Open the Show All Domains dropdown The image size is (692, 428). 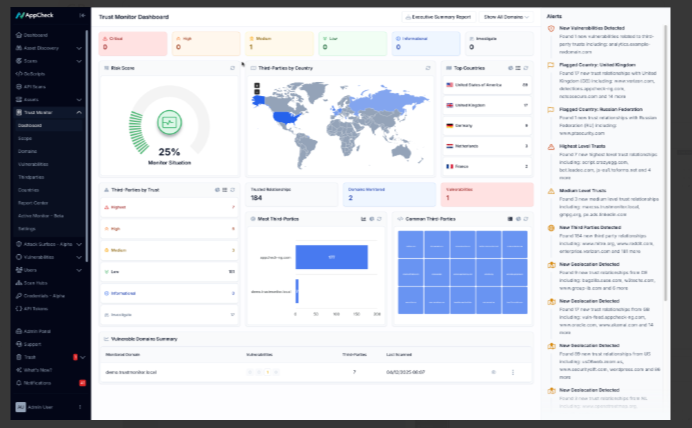pos(506,17)
